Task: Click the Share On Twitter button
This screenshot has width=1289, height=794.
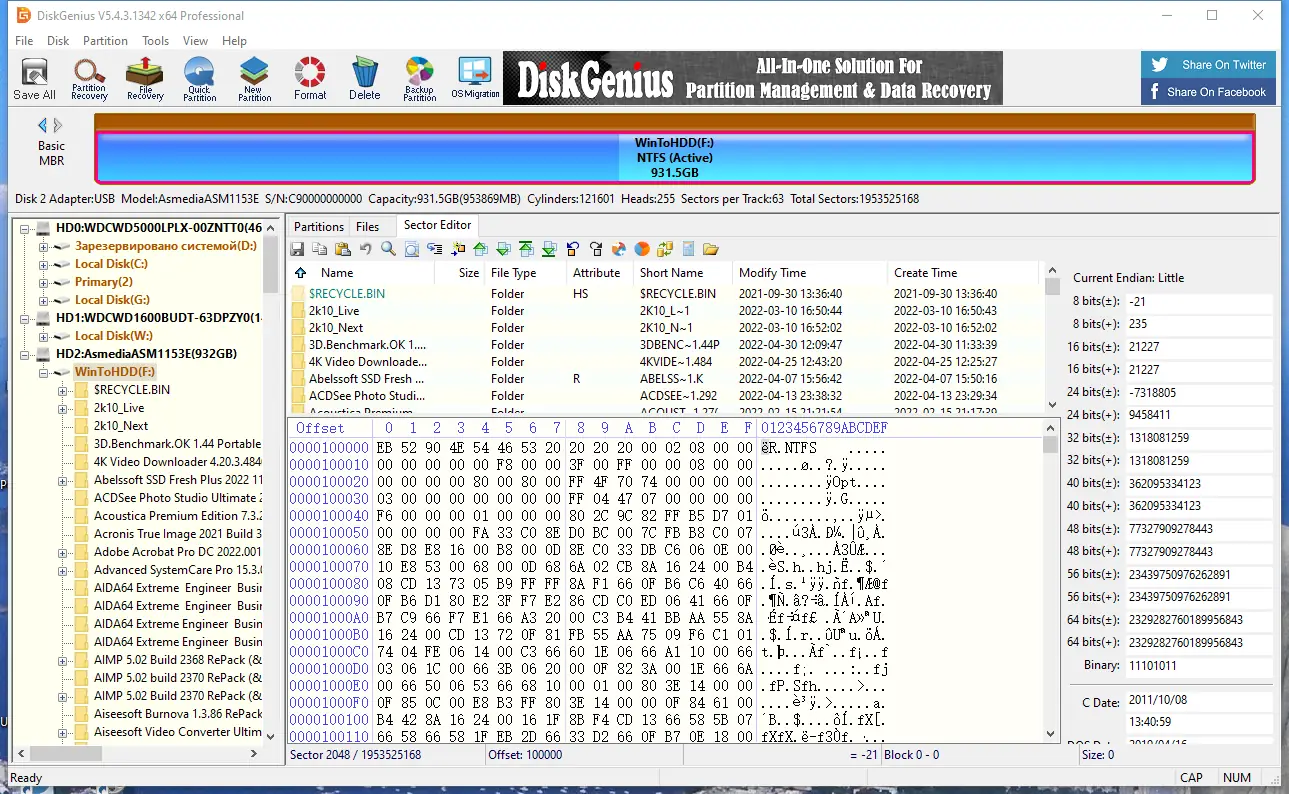Action: coord(1208,64)
